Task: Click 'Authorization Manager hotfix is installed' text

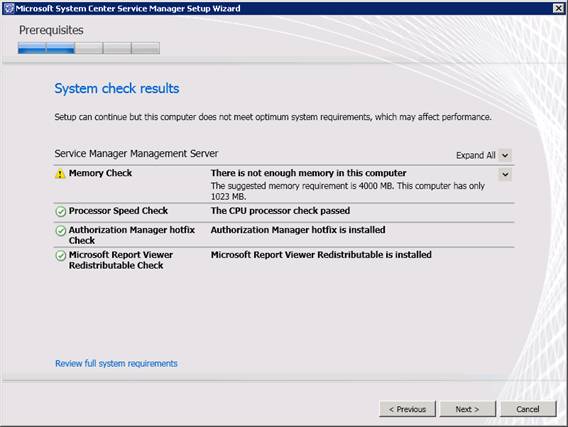Action: (298, 230)
